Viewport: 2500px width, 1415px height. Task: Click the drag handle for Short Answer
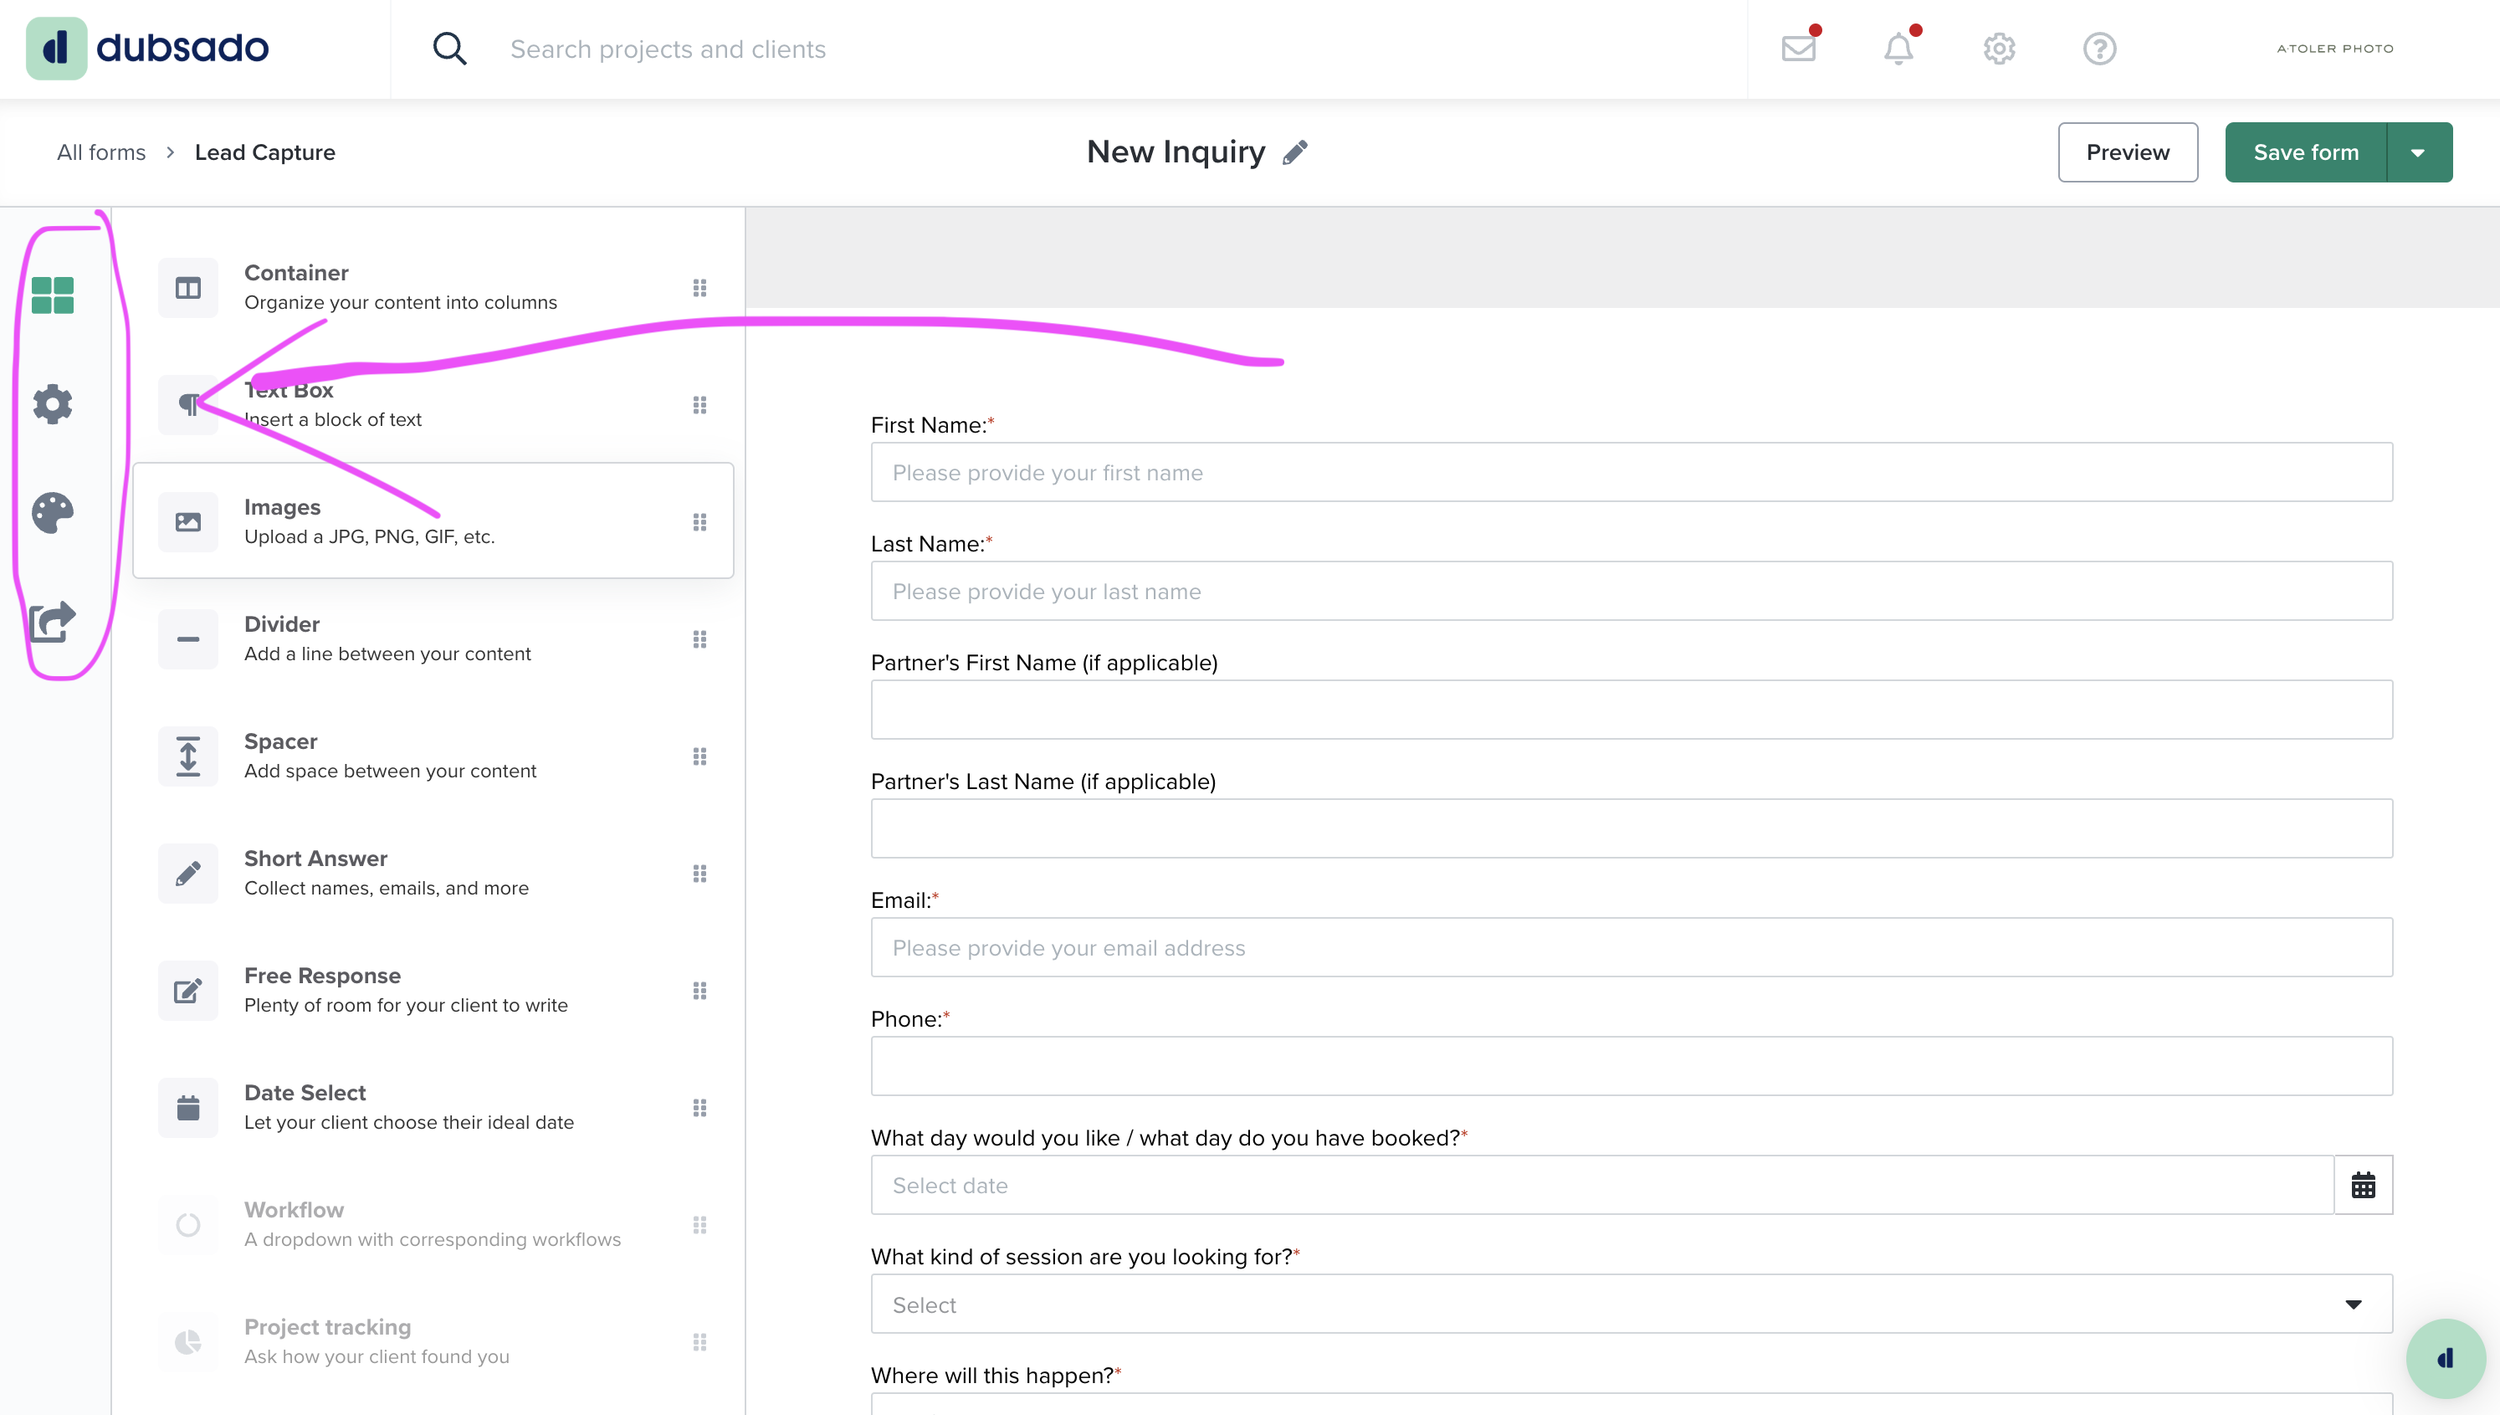(x=700, y=873)
